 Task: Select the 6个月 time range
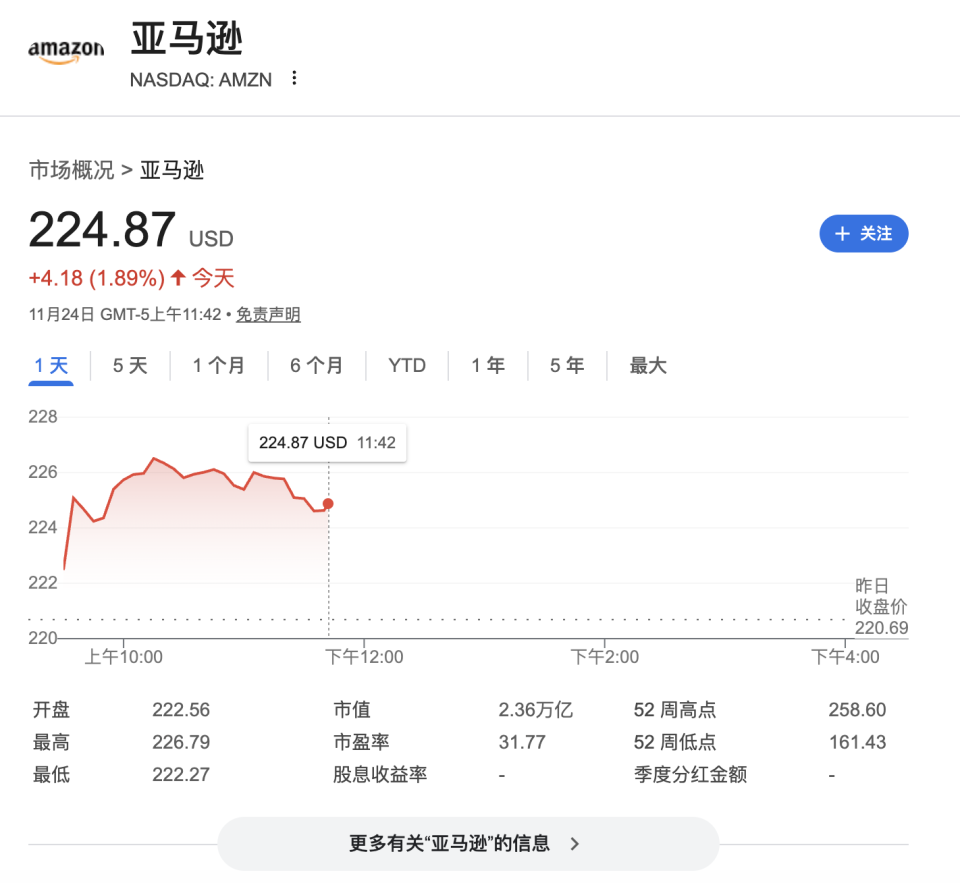(x=317, y=365)
